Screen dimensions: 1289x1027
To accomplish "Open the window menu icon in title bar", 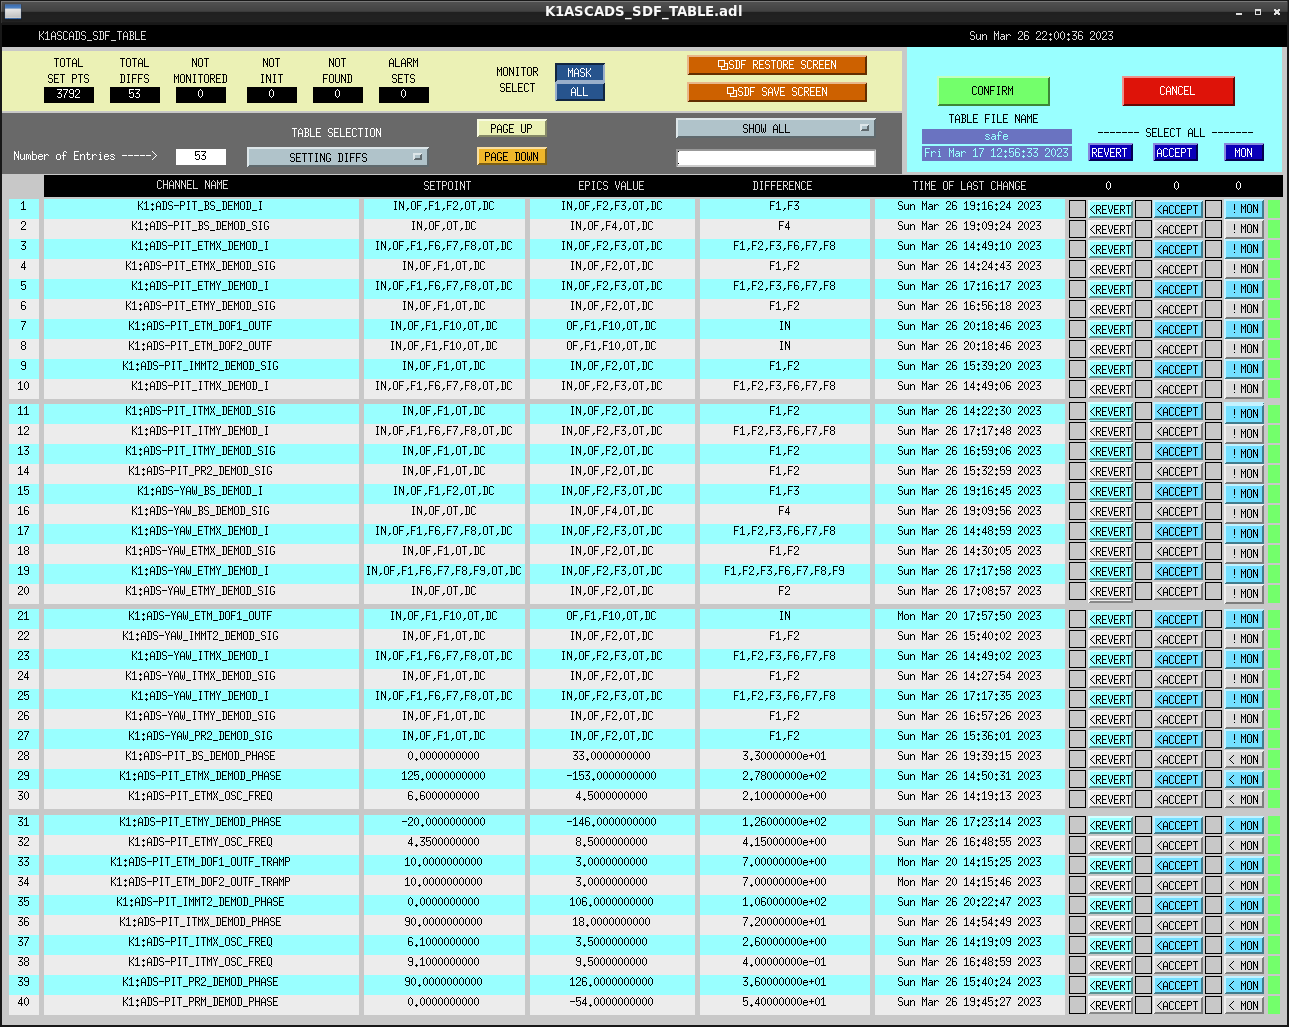I will click(x=13, y=12).
